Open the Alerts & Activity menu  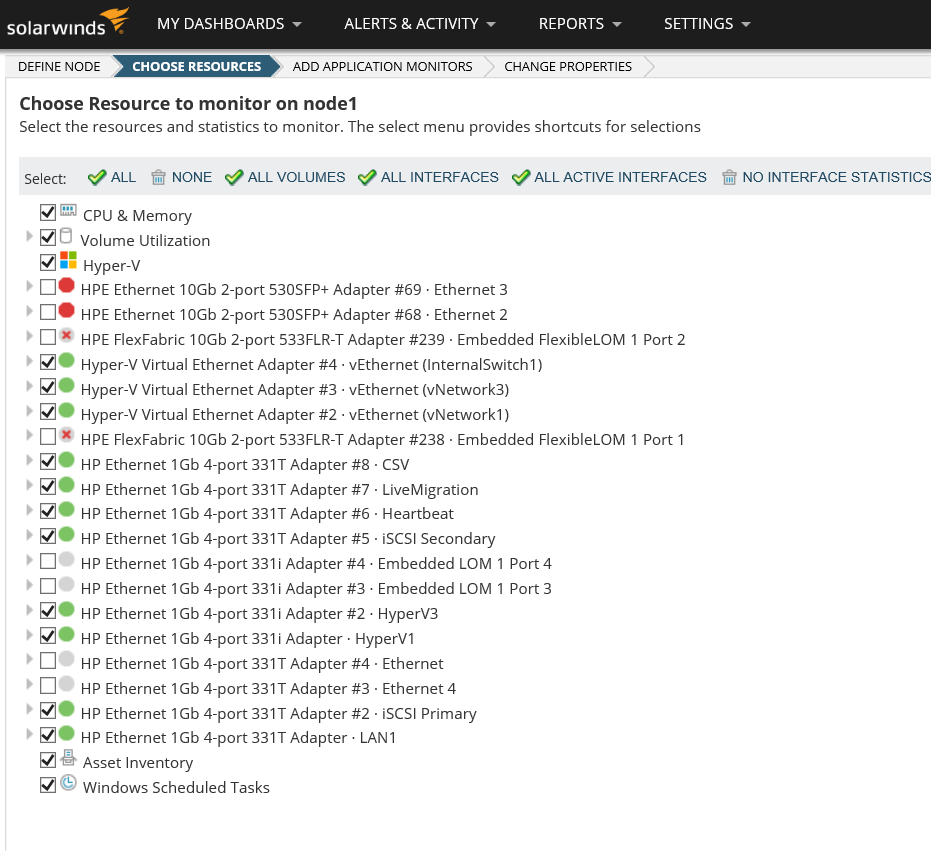(420, 24)
